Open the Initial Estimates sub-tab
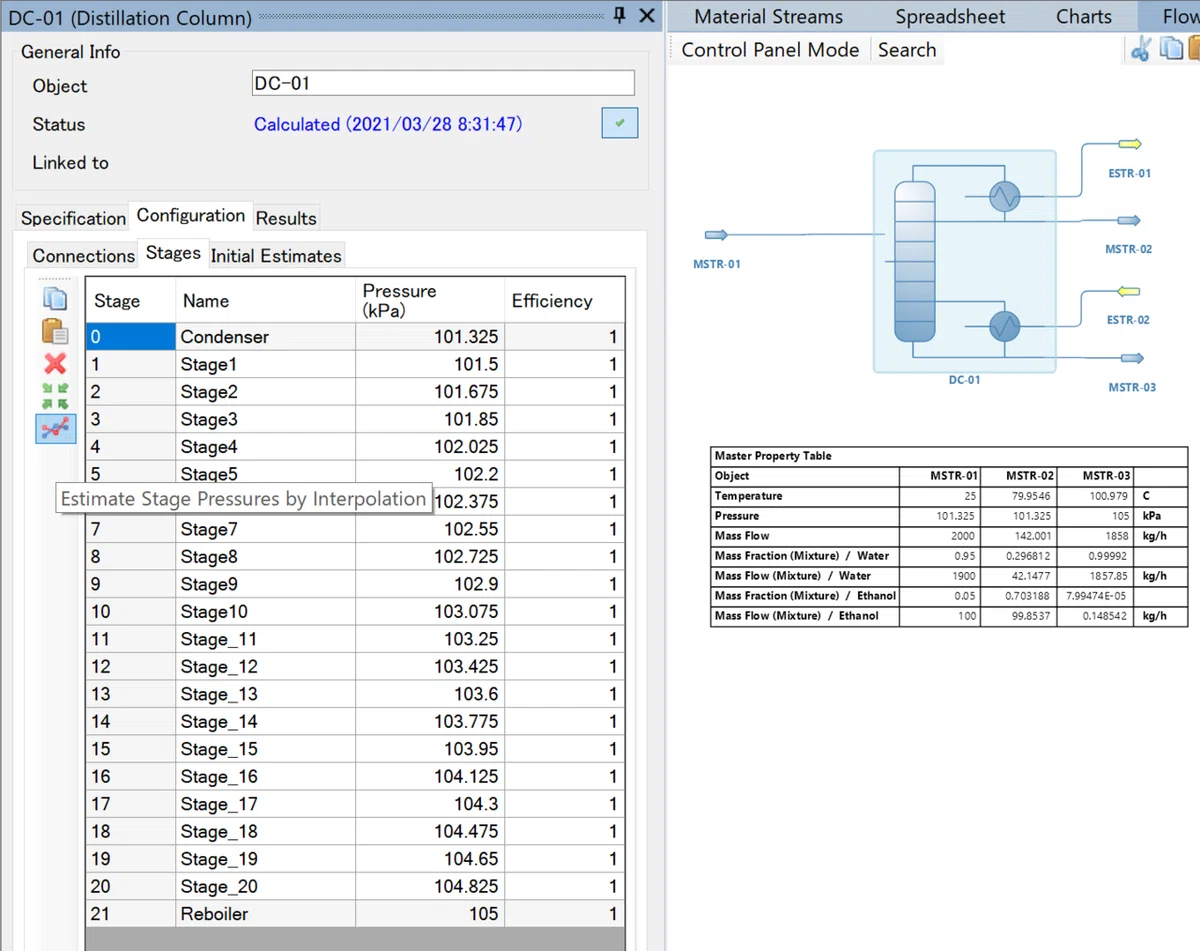This screenshot has width=1200, height=951. click(x=276, y=255)
